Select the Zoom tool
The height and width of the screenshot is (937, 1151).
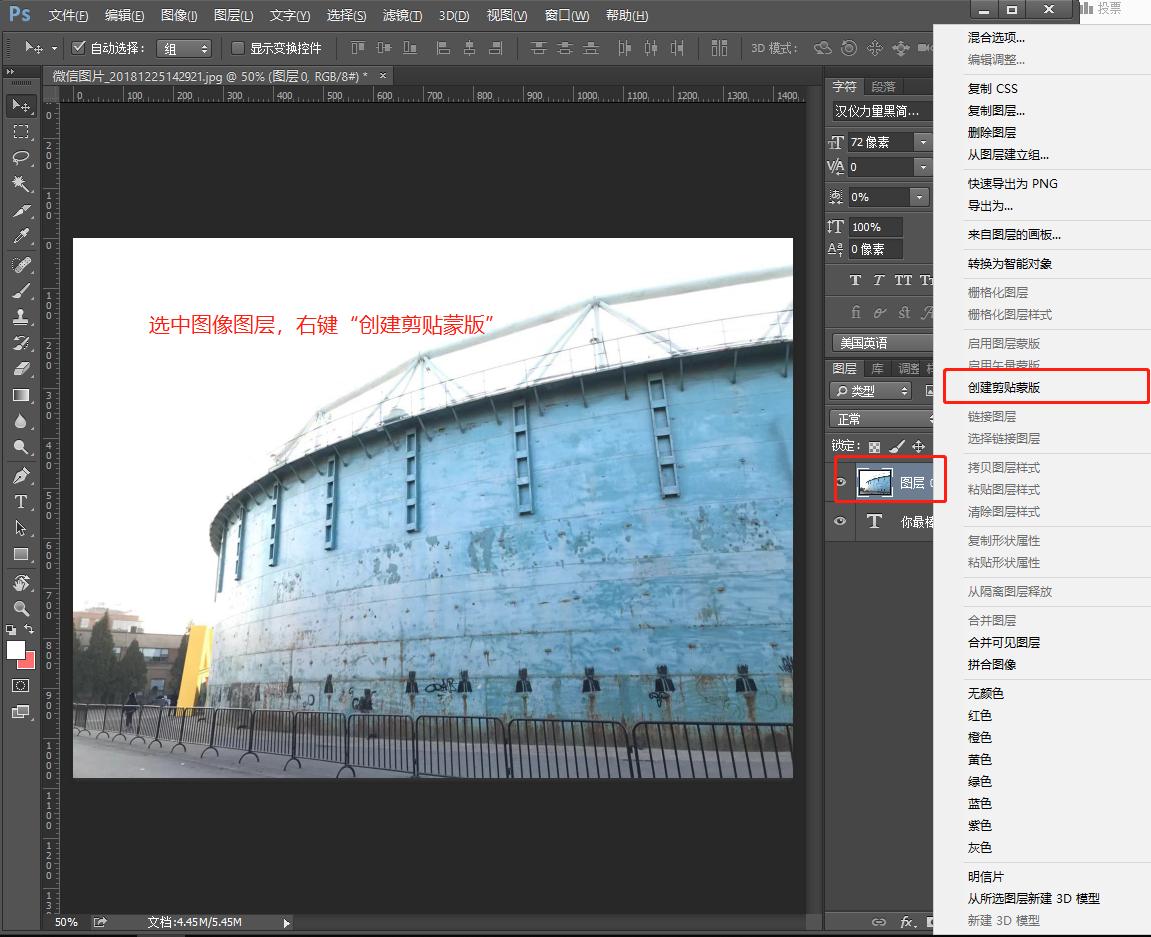pos(20,608)
